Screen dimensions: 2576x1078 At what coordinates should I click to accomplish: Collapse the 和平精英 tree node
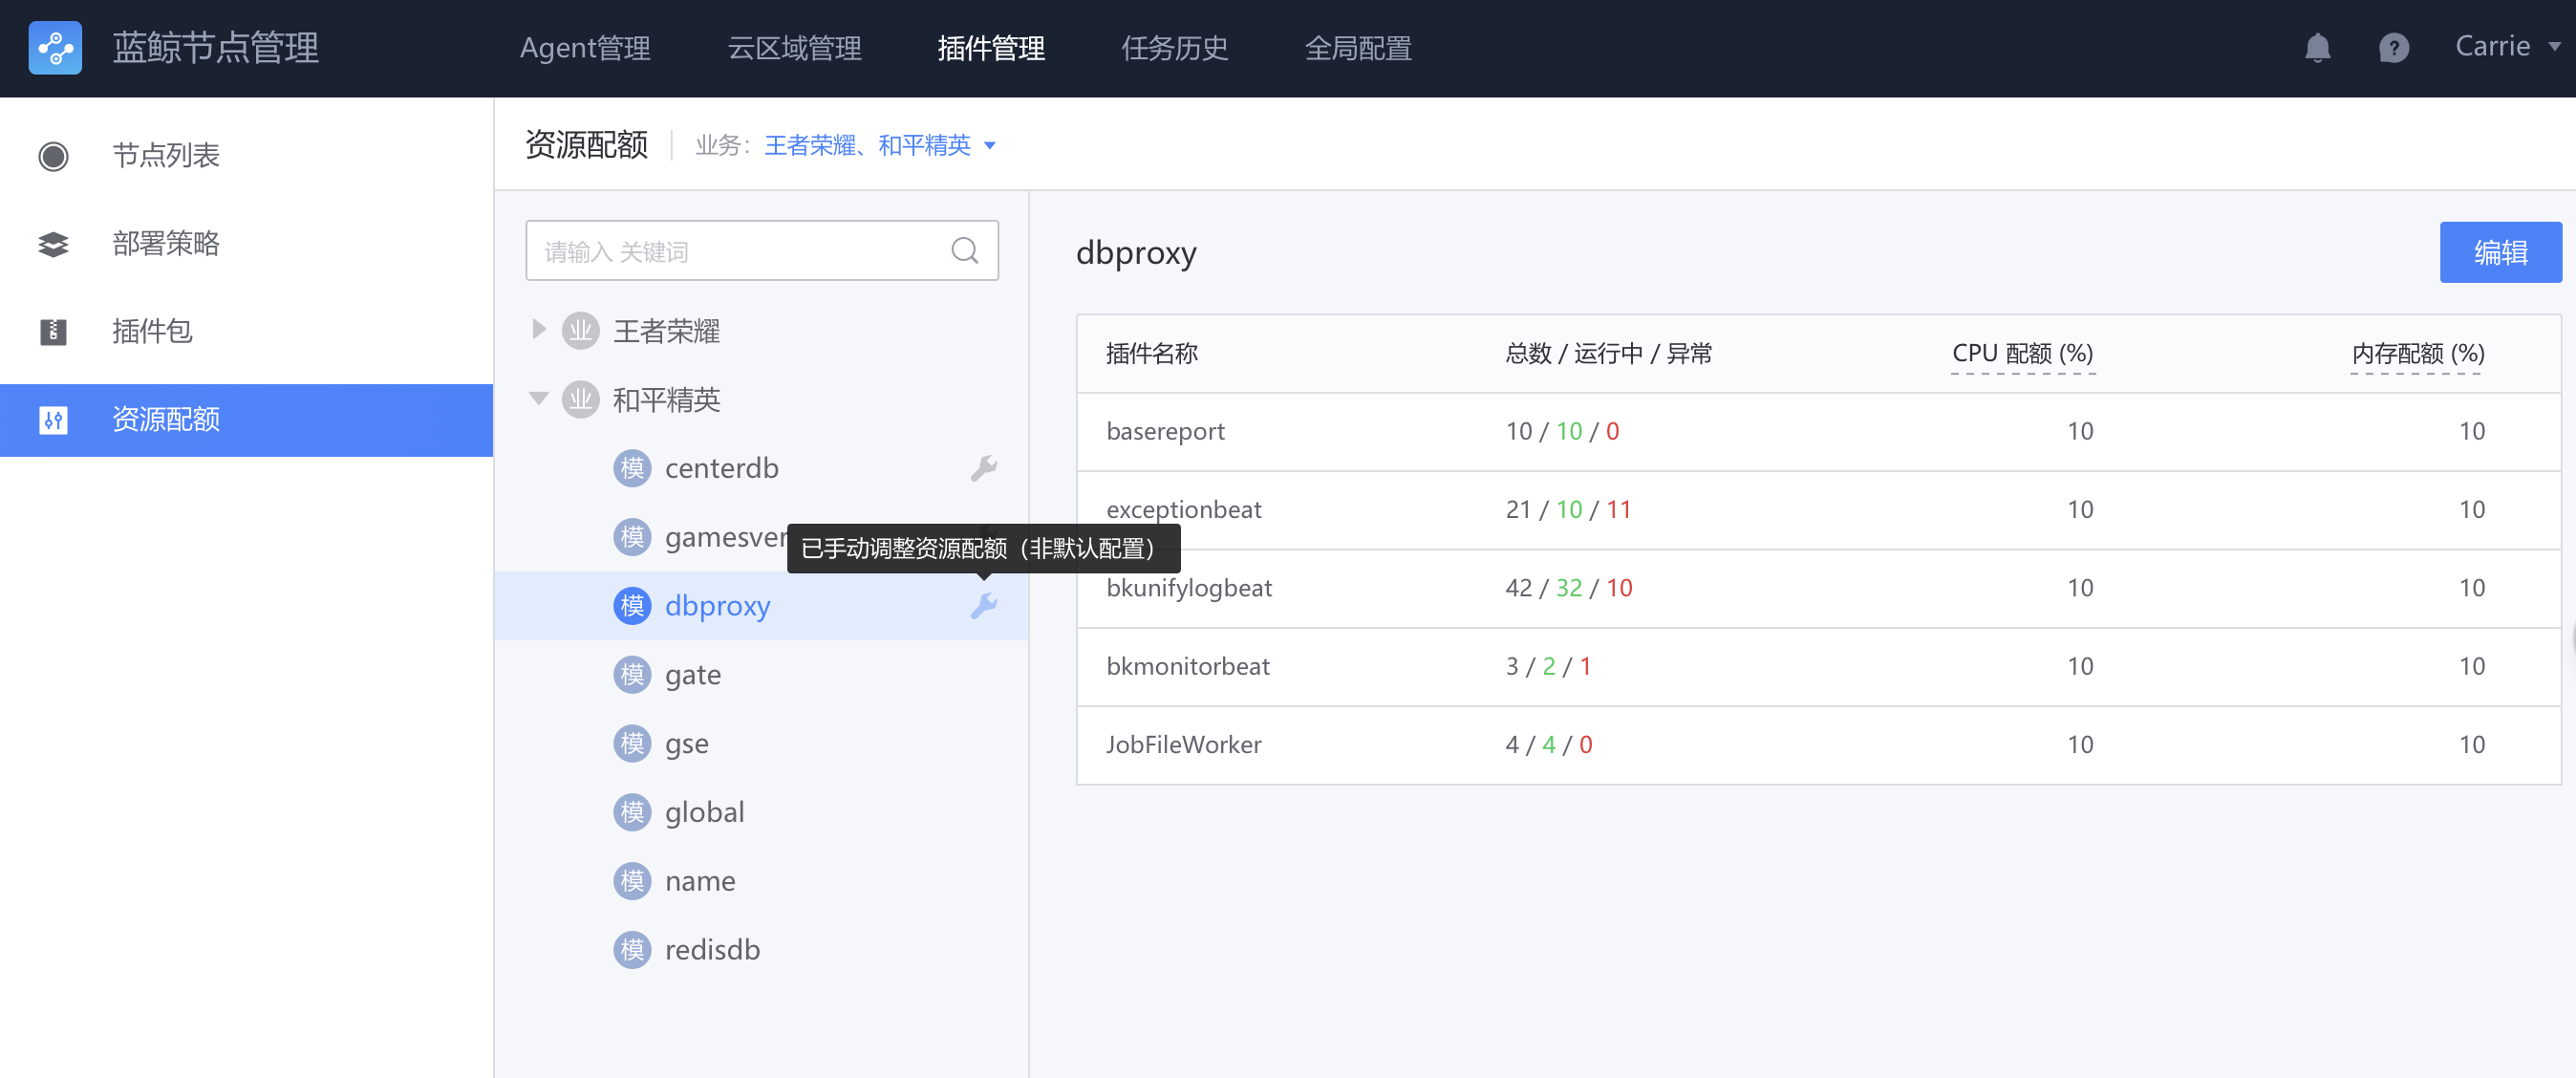point(539,399)
